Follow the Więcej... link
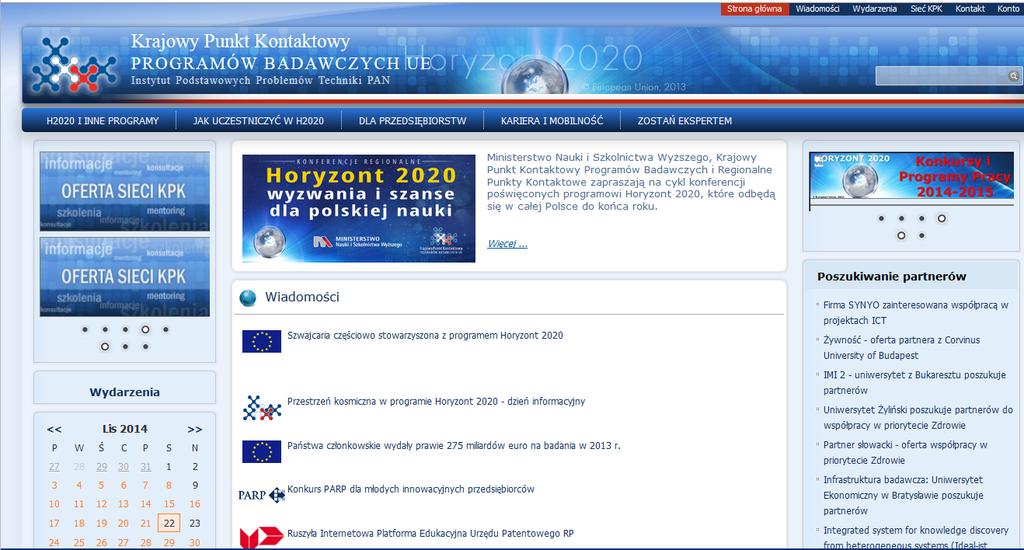This screenshot has height=550, width=1024. tap(507, 244)
